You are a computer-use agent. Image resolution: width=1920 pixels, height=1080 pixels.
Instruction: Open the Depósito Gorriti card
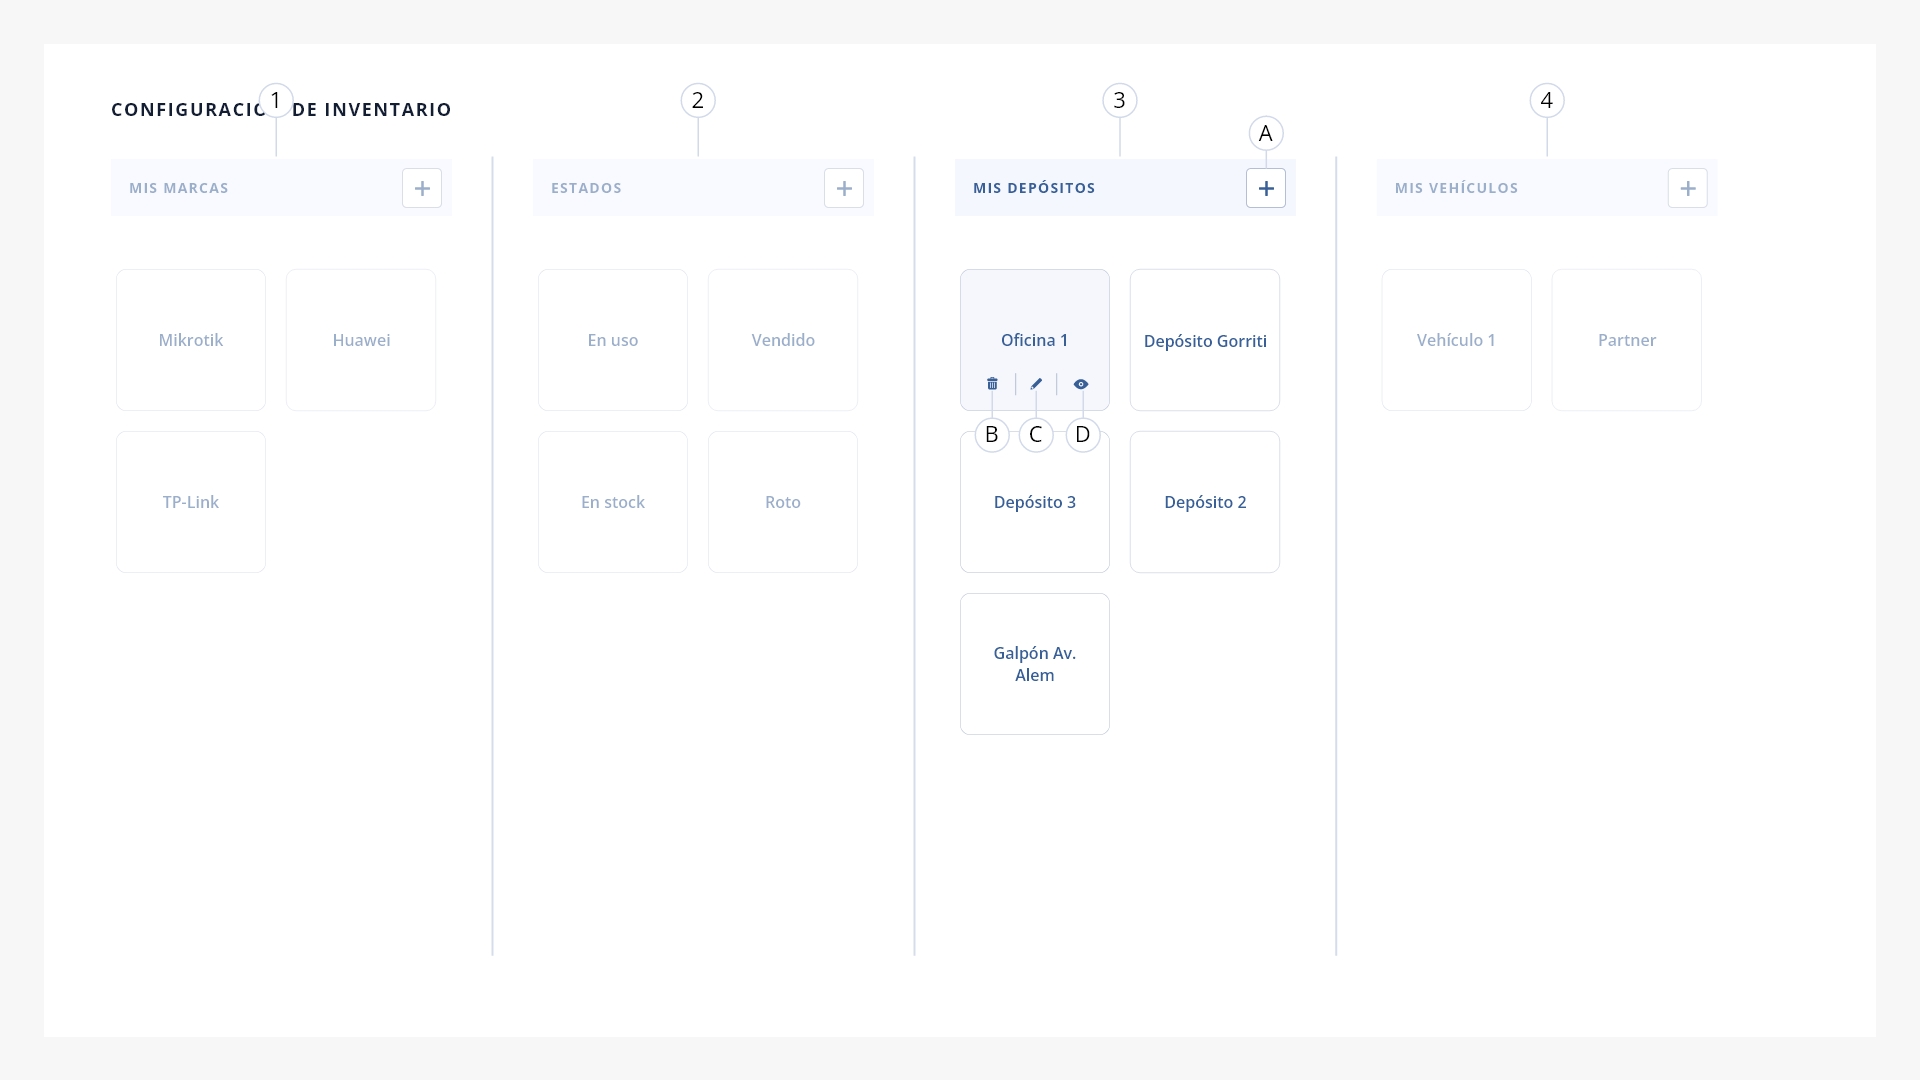point(1205,340)
